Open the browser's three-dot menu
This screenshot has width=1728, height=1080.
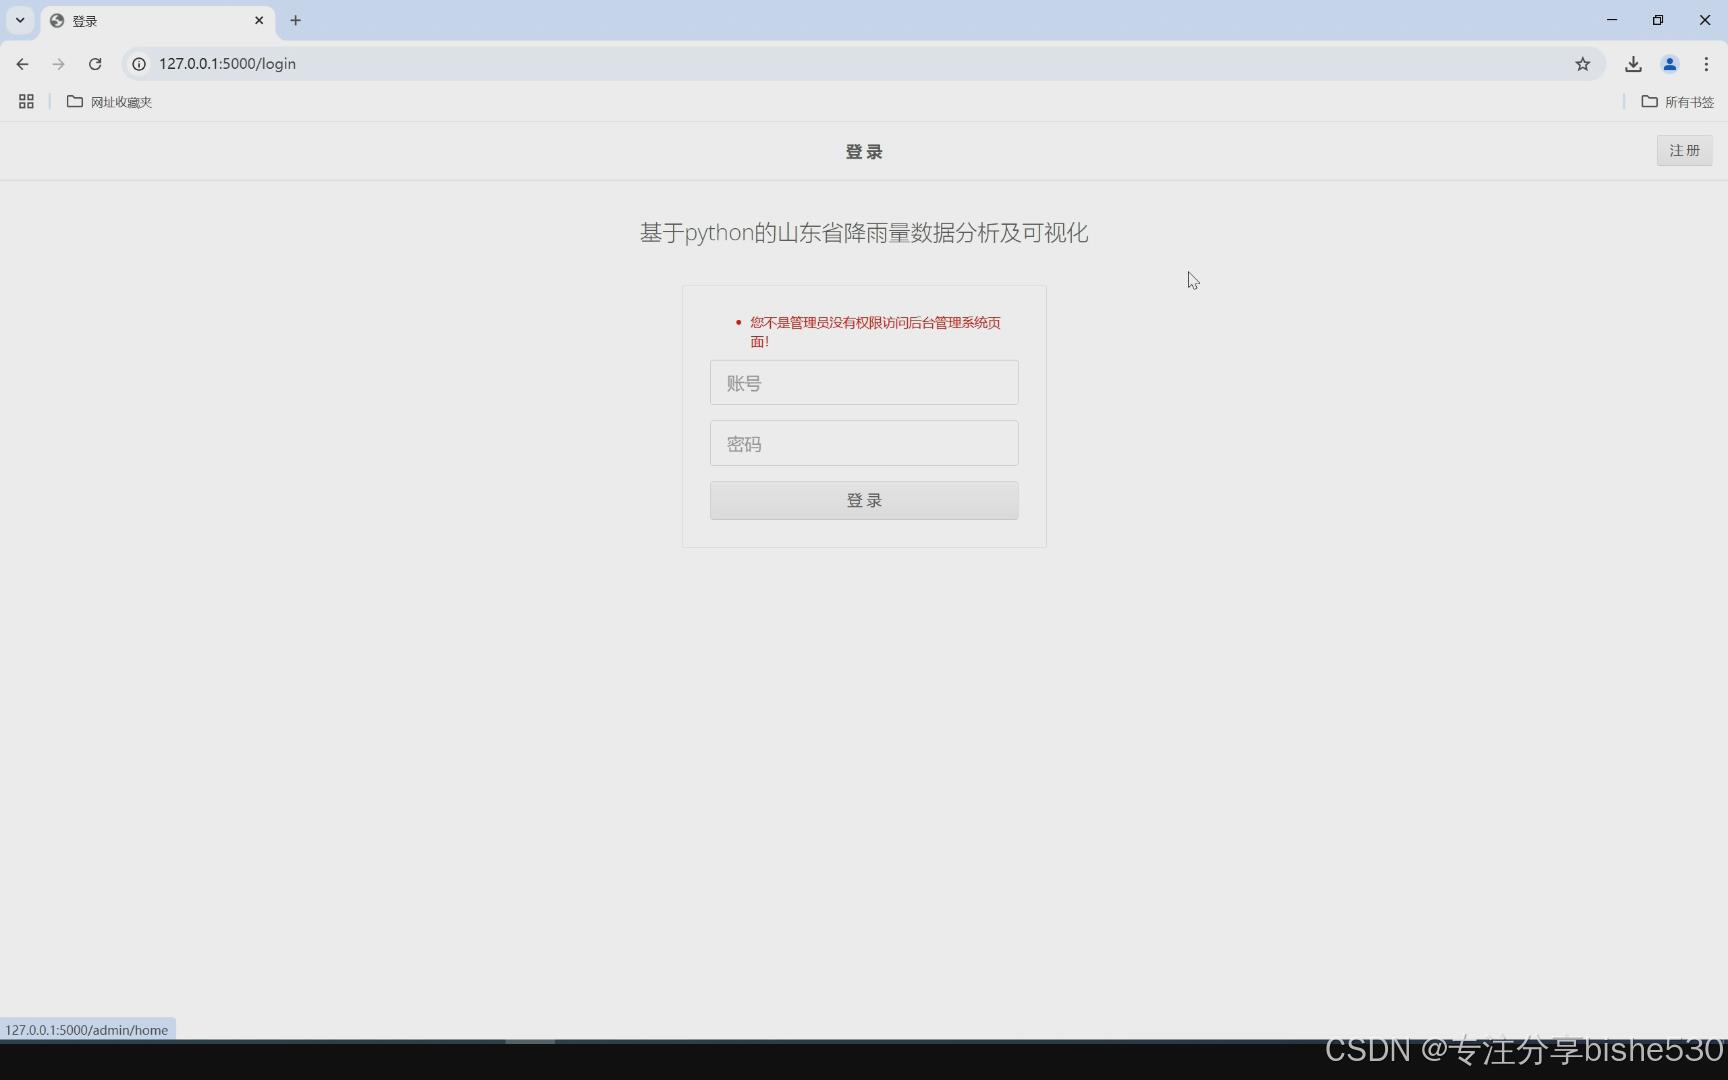(x=1707, y=63)
